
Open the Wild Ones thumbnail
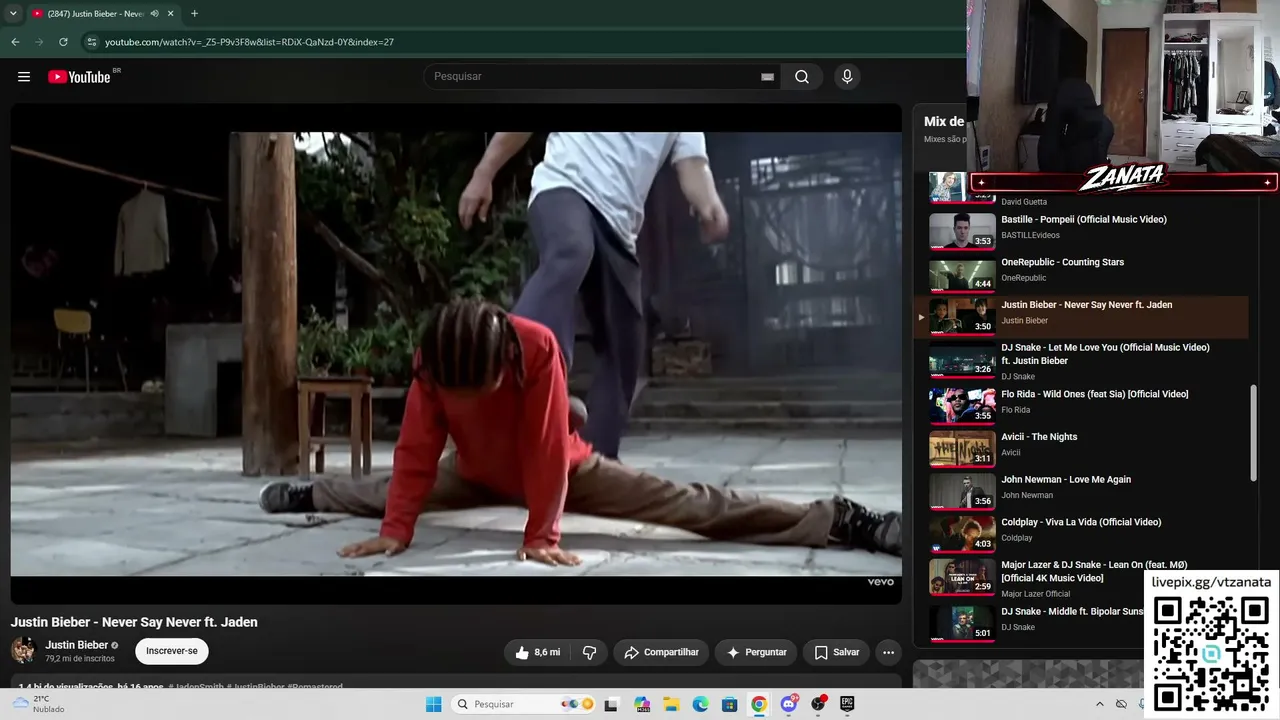[962, 406]
